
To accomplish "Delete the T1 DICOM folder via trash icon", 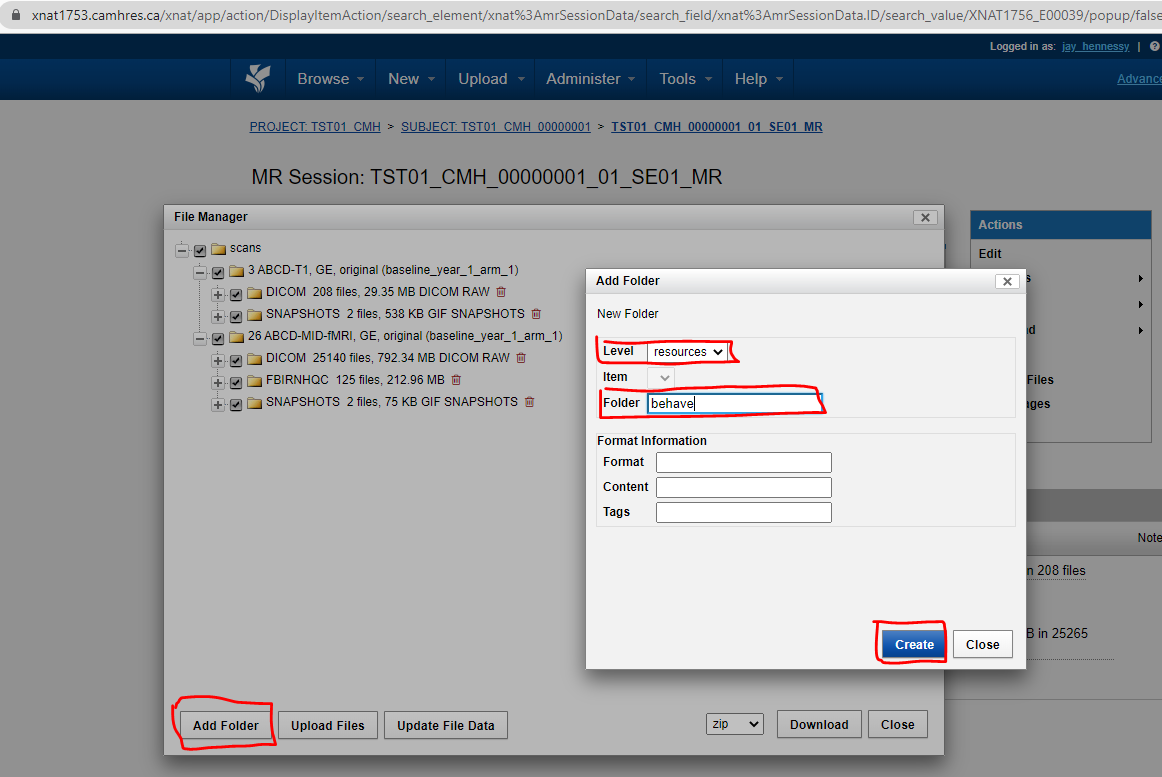I will tap(501, 293).
